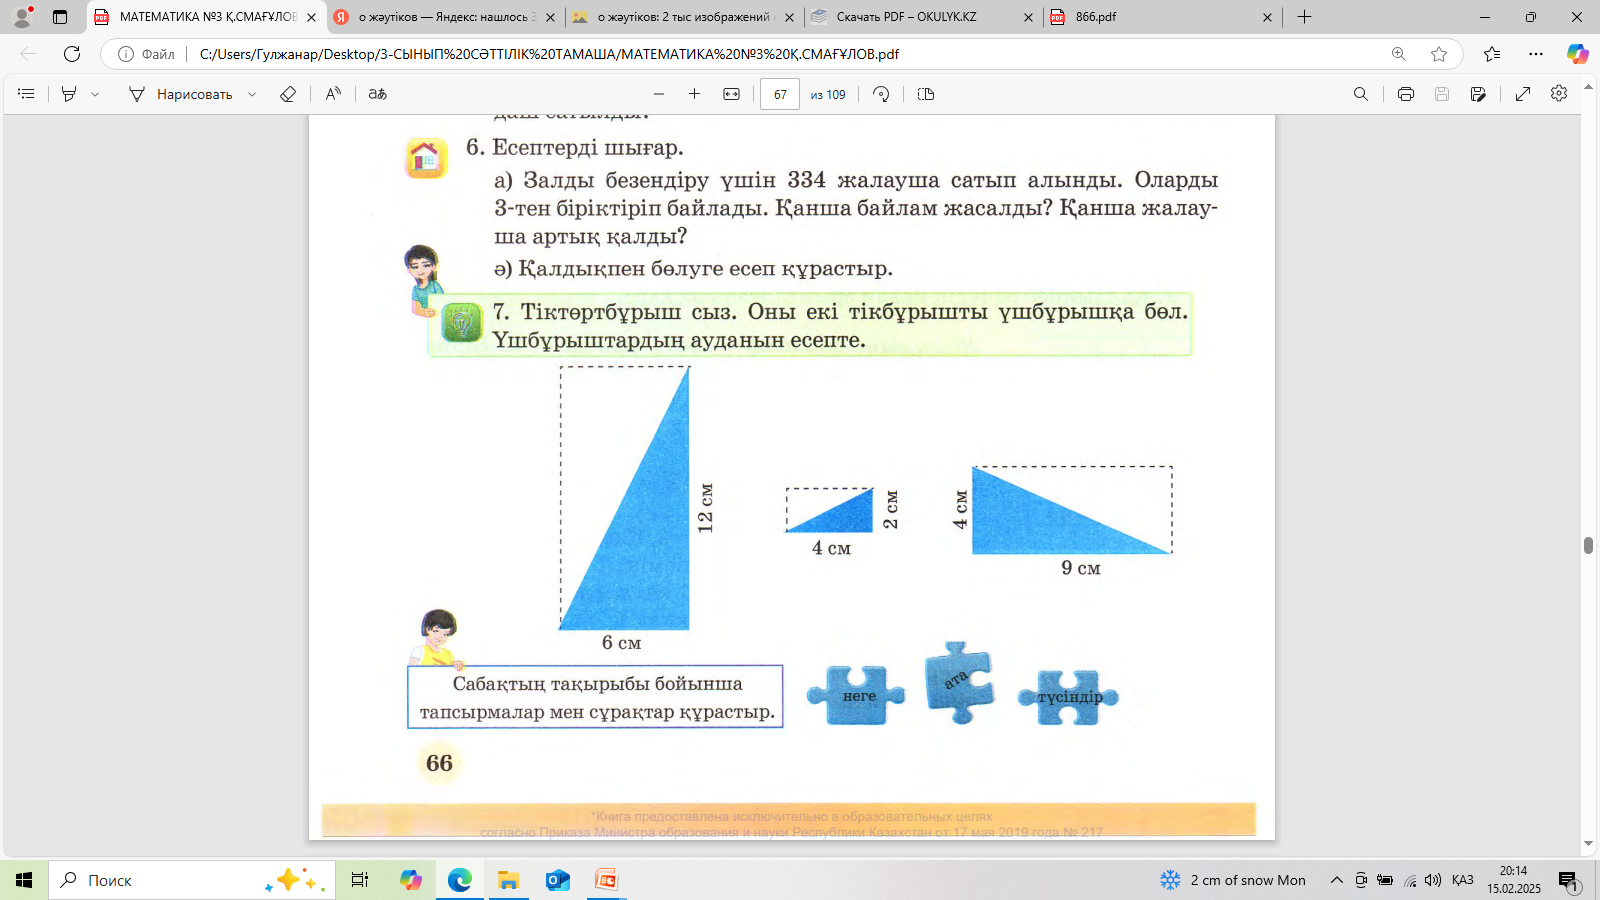Viewport: 1600px width, 900px height.
Task: Zoom out the PDF page
Action: point(659,94)
